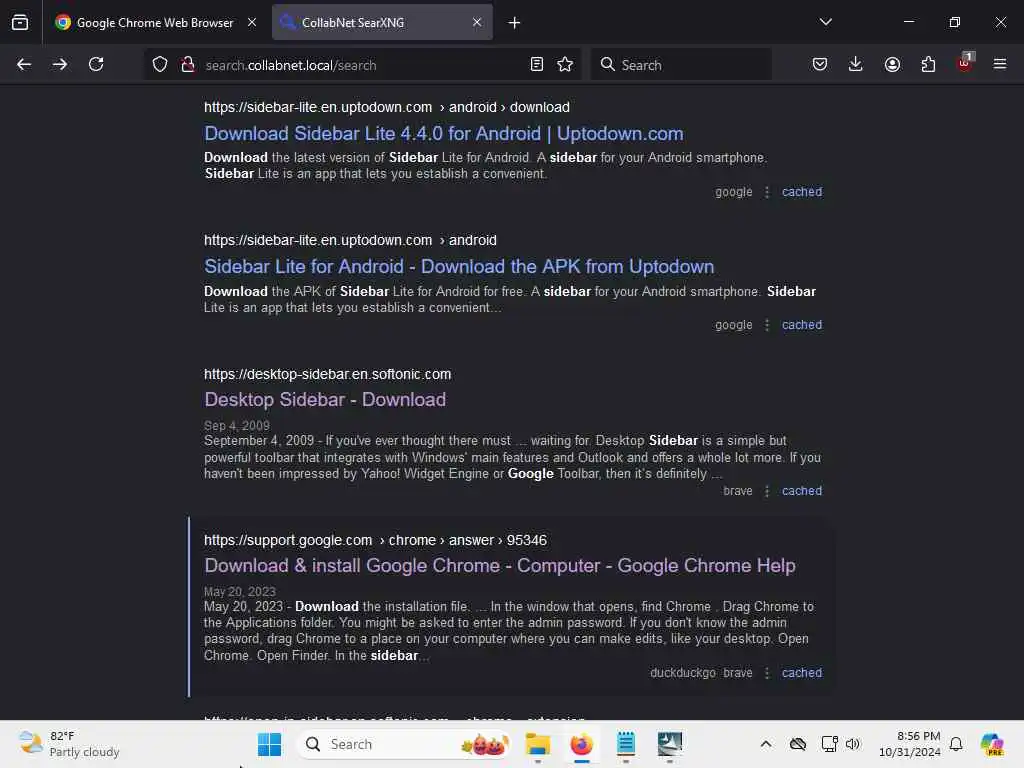Open the Notepad taskbar icon
1024x768 pixels.
tap(626, 744)
